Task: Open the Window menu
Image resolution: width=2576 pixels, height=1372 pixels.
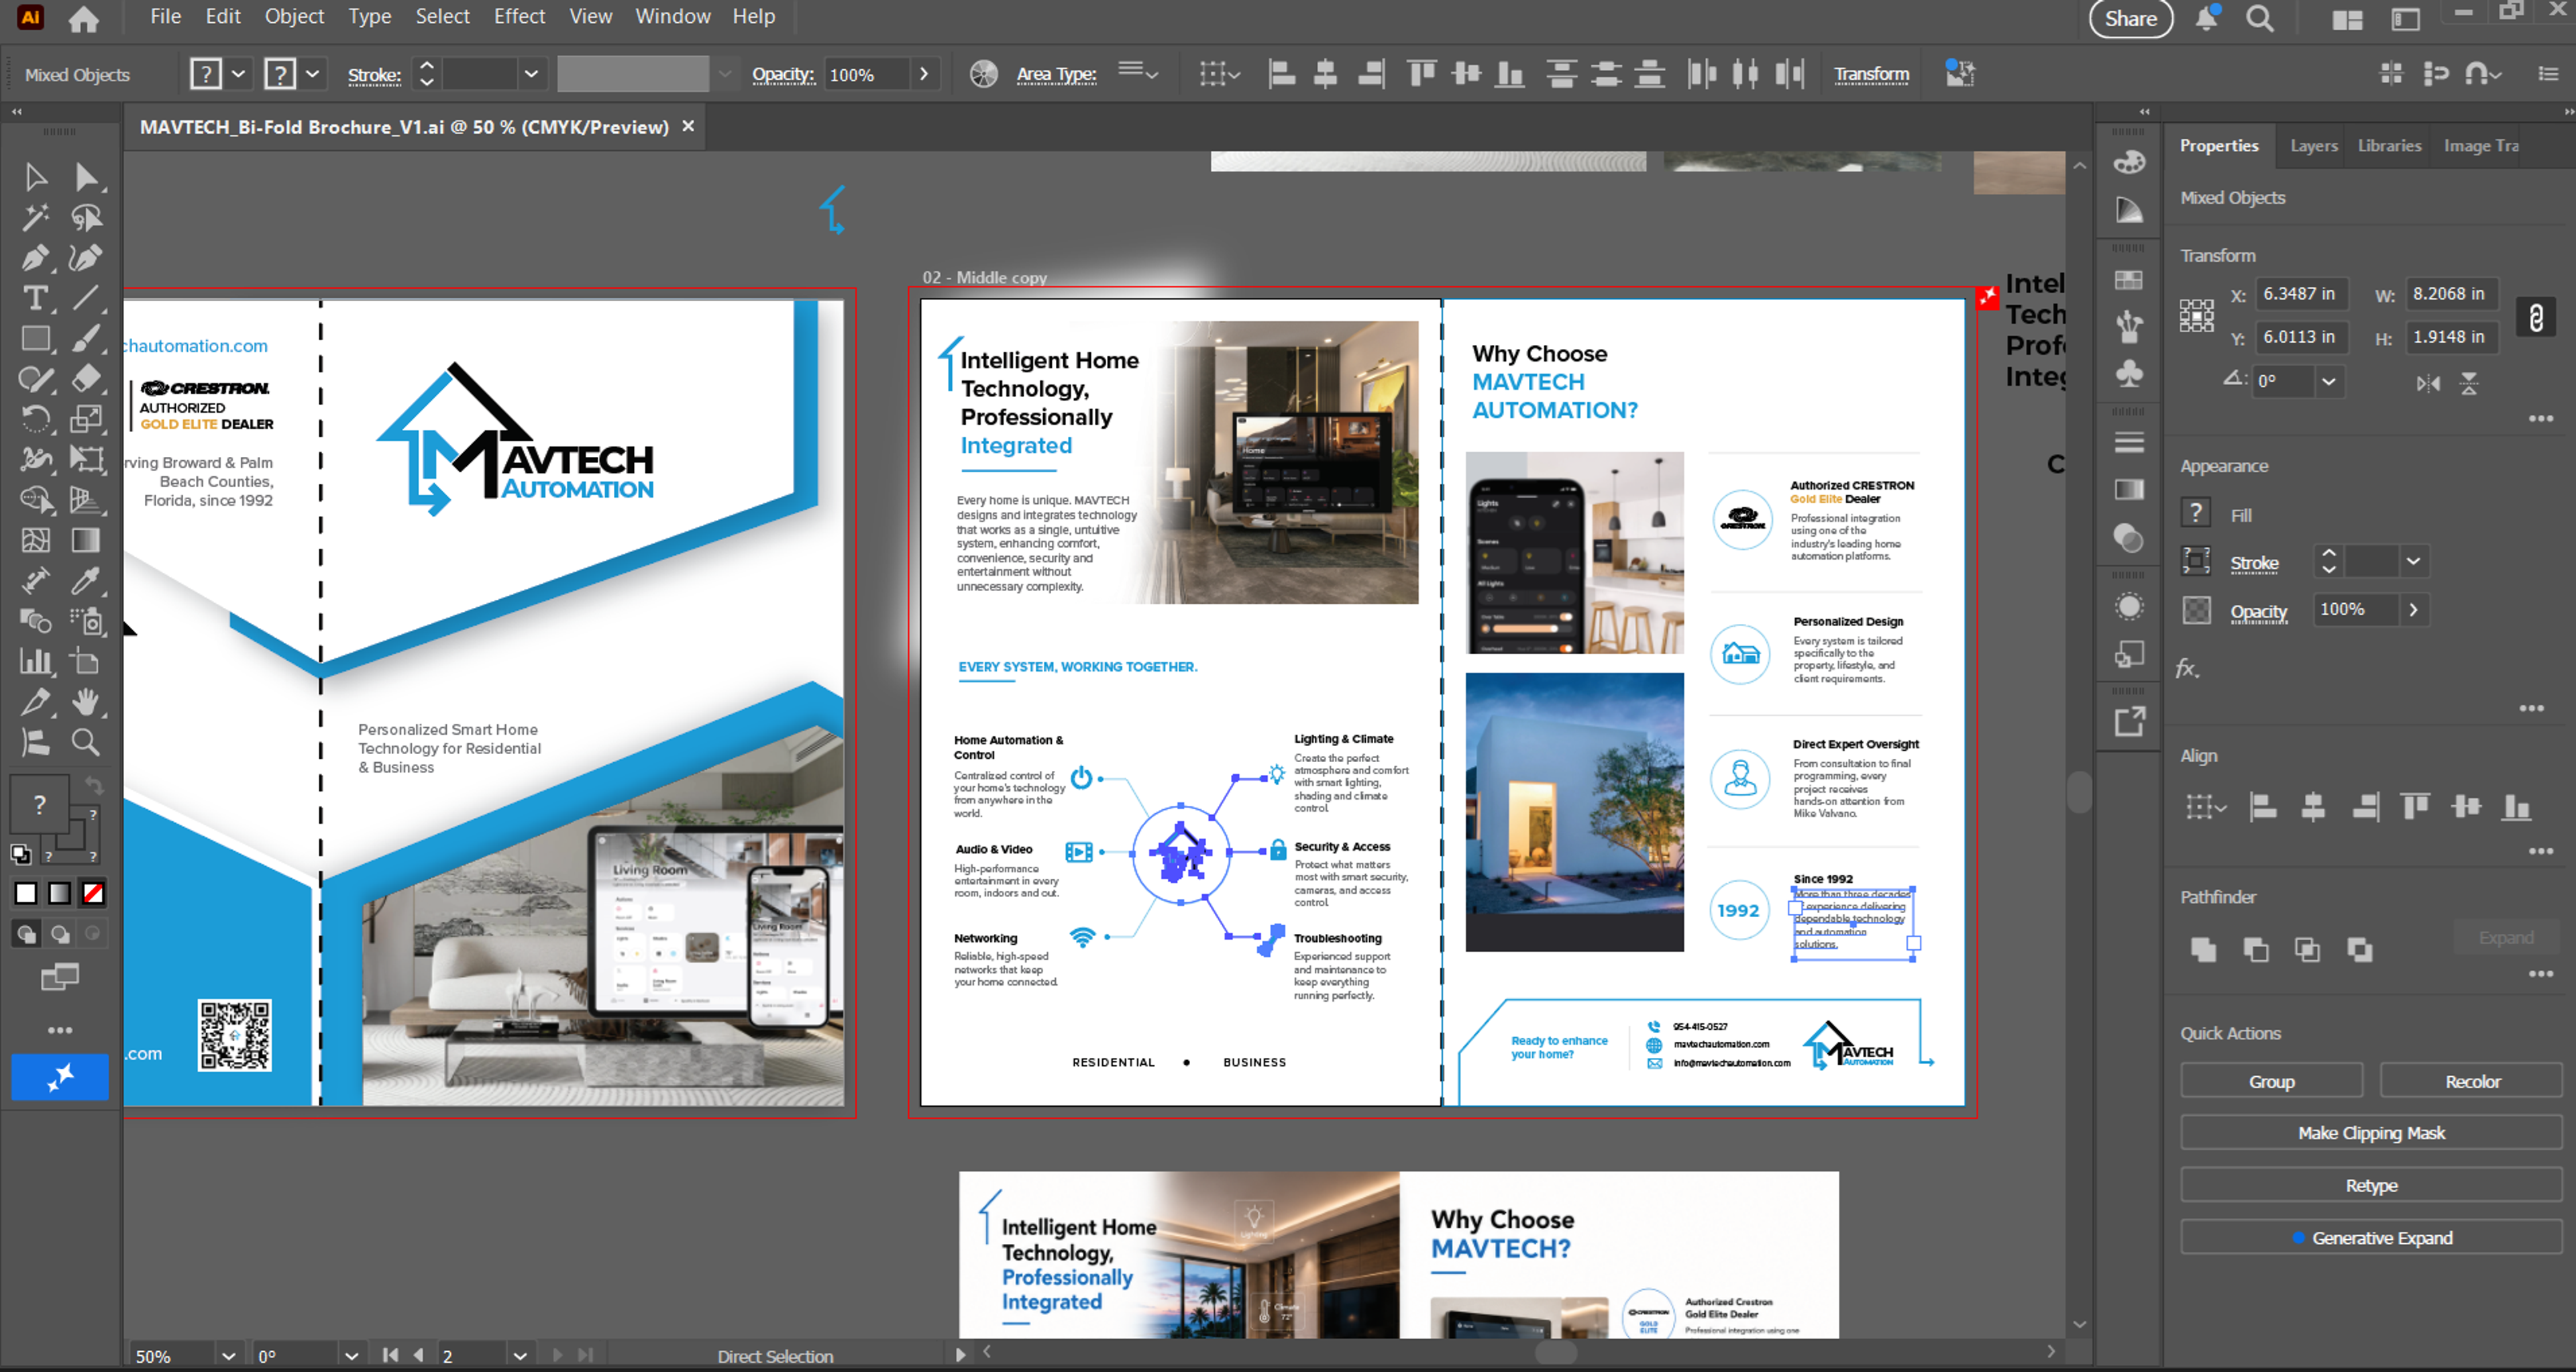Action: 673,16
